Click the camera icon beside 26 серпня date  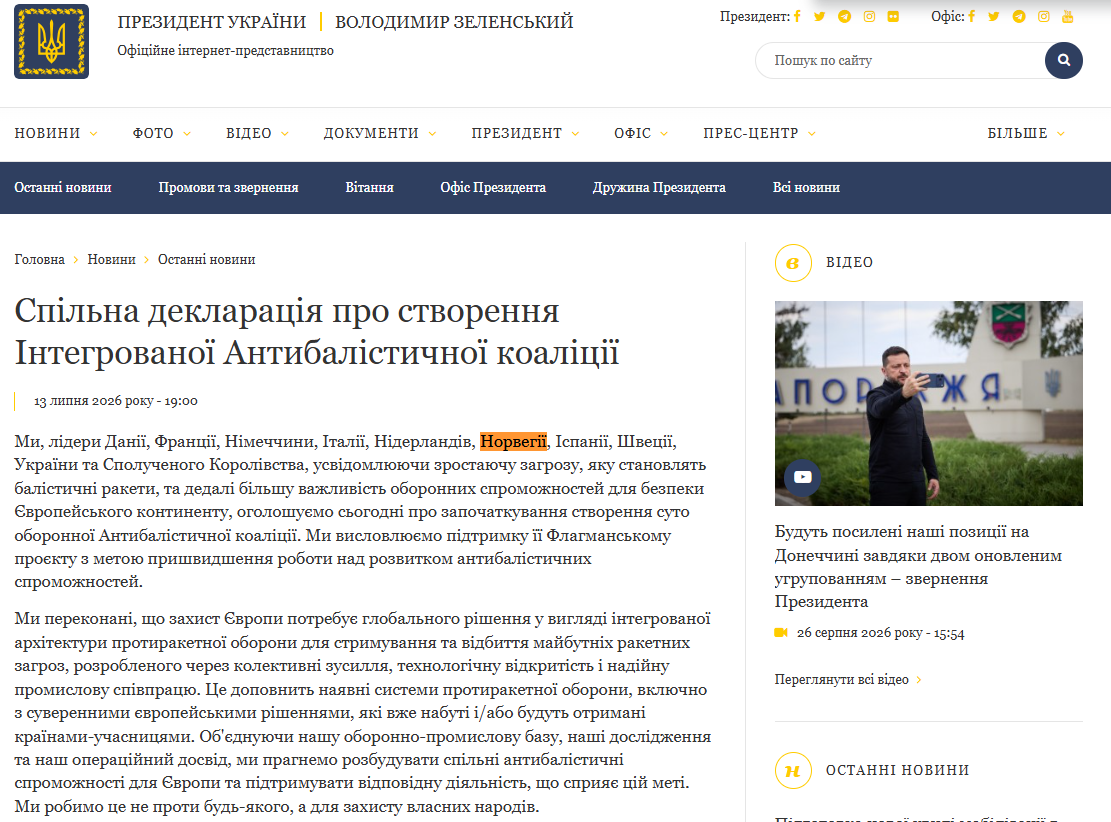click(781, 632)
